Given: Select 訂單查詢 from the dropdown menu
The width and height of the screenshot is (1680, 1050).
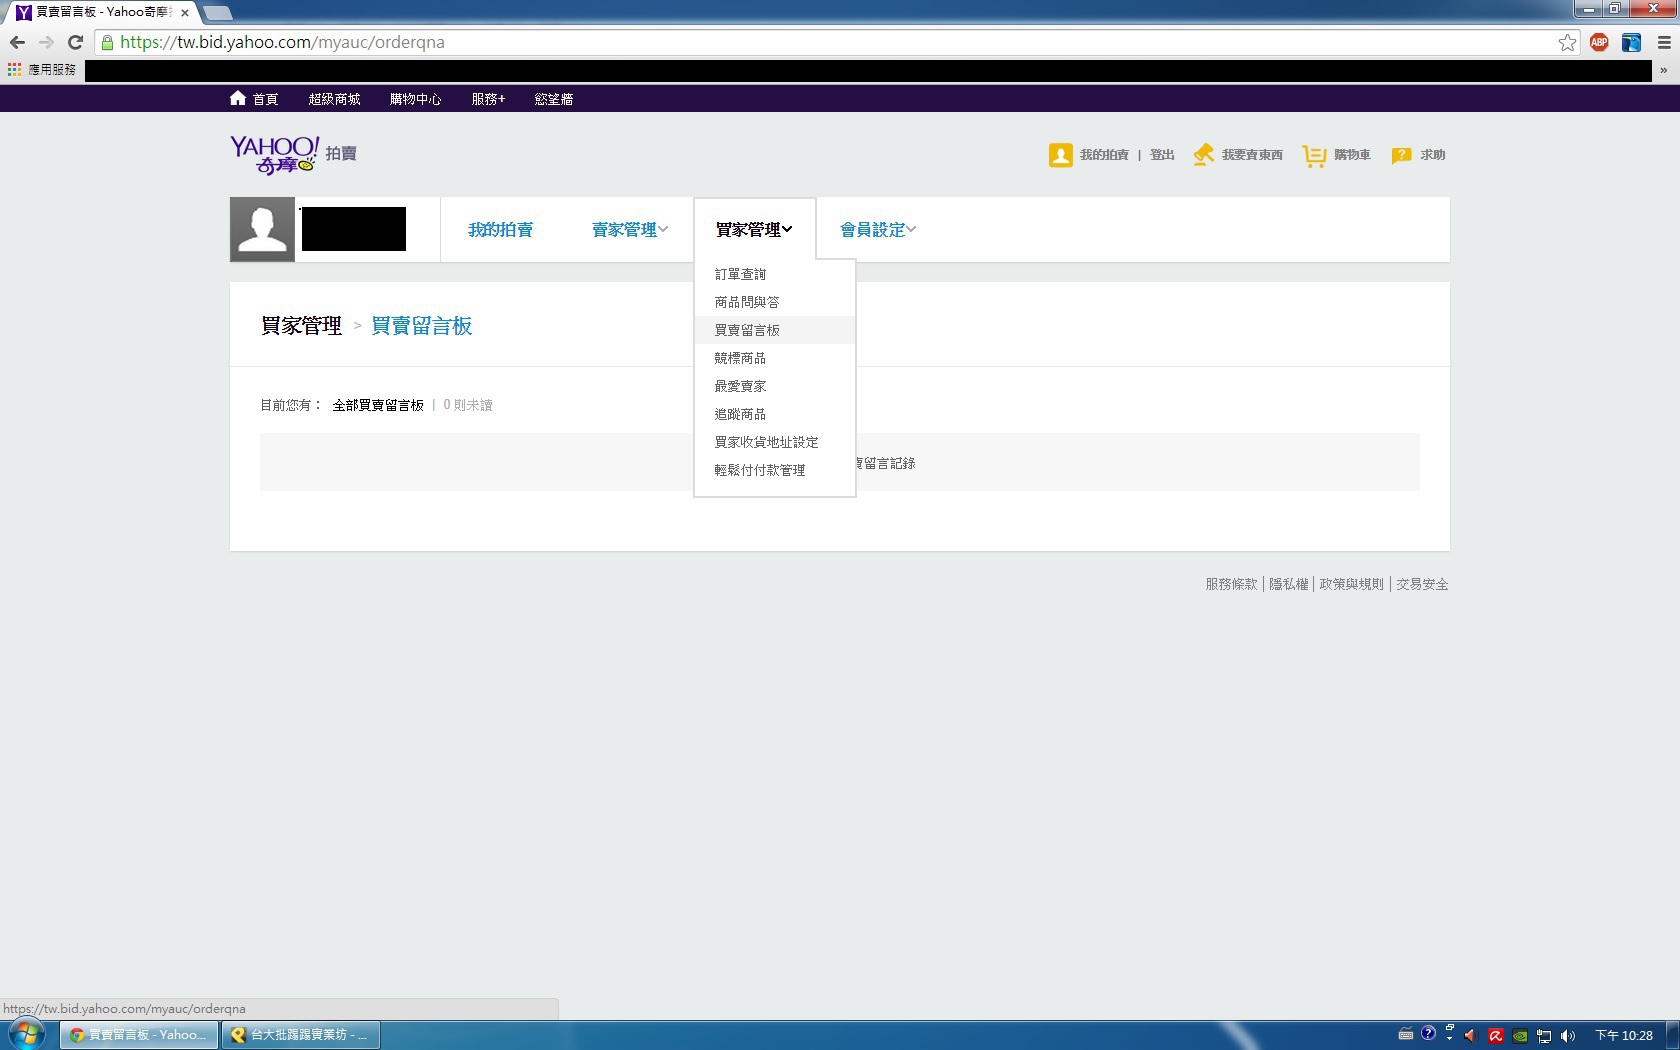Looking at the screenshot, I should (775, 274).
